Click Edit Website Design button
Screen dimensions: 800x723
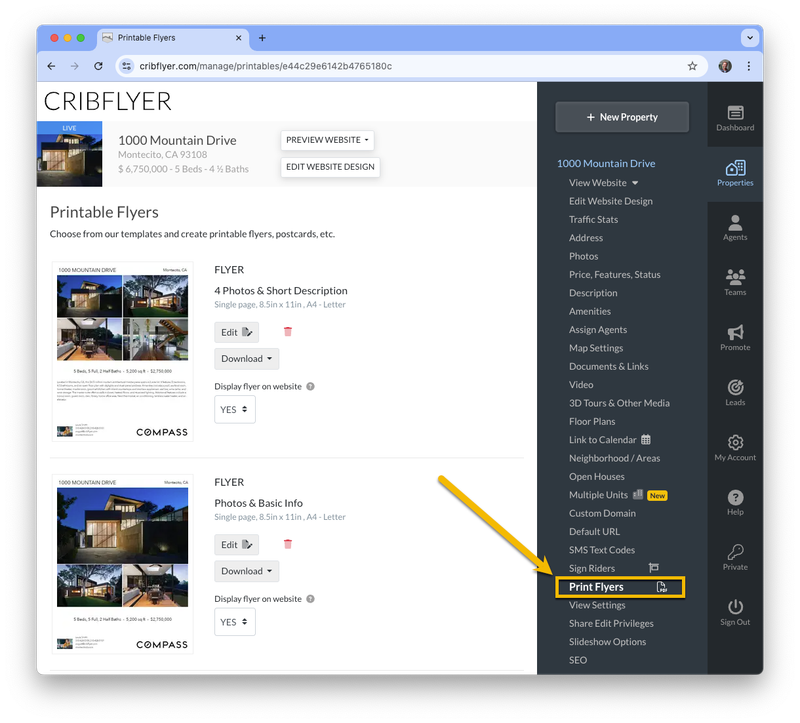[x=330, y=167]
